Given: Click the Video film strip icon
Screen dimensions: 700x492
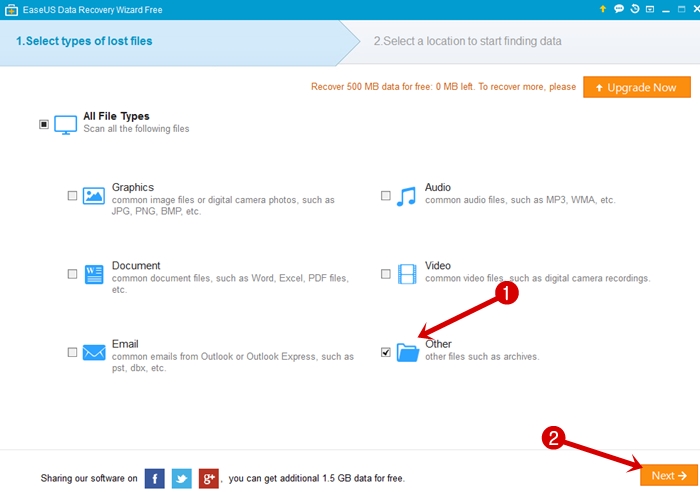Looking at the screenshot, I should coord(407,274).
